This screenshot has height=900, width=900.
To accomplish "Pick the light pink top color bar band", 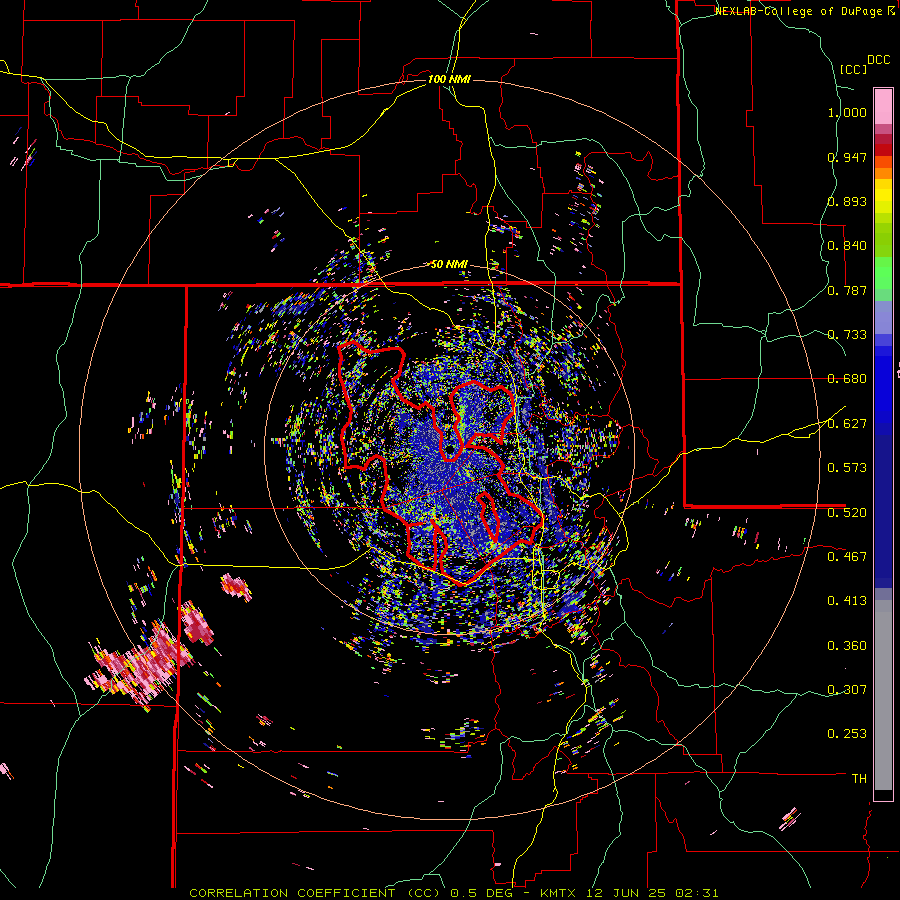I will (883, 106).
